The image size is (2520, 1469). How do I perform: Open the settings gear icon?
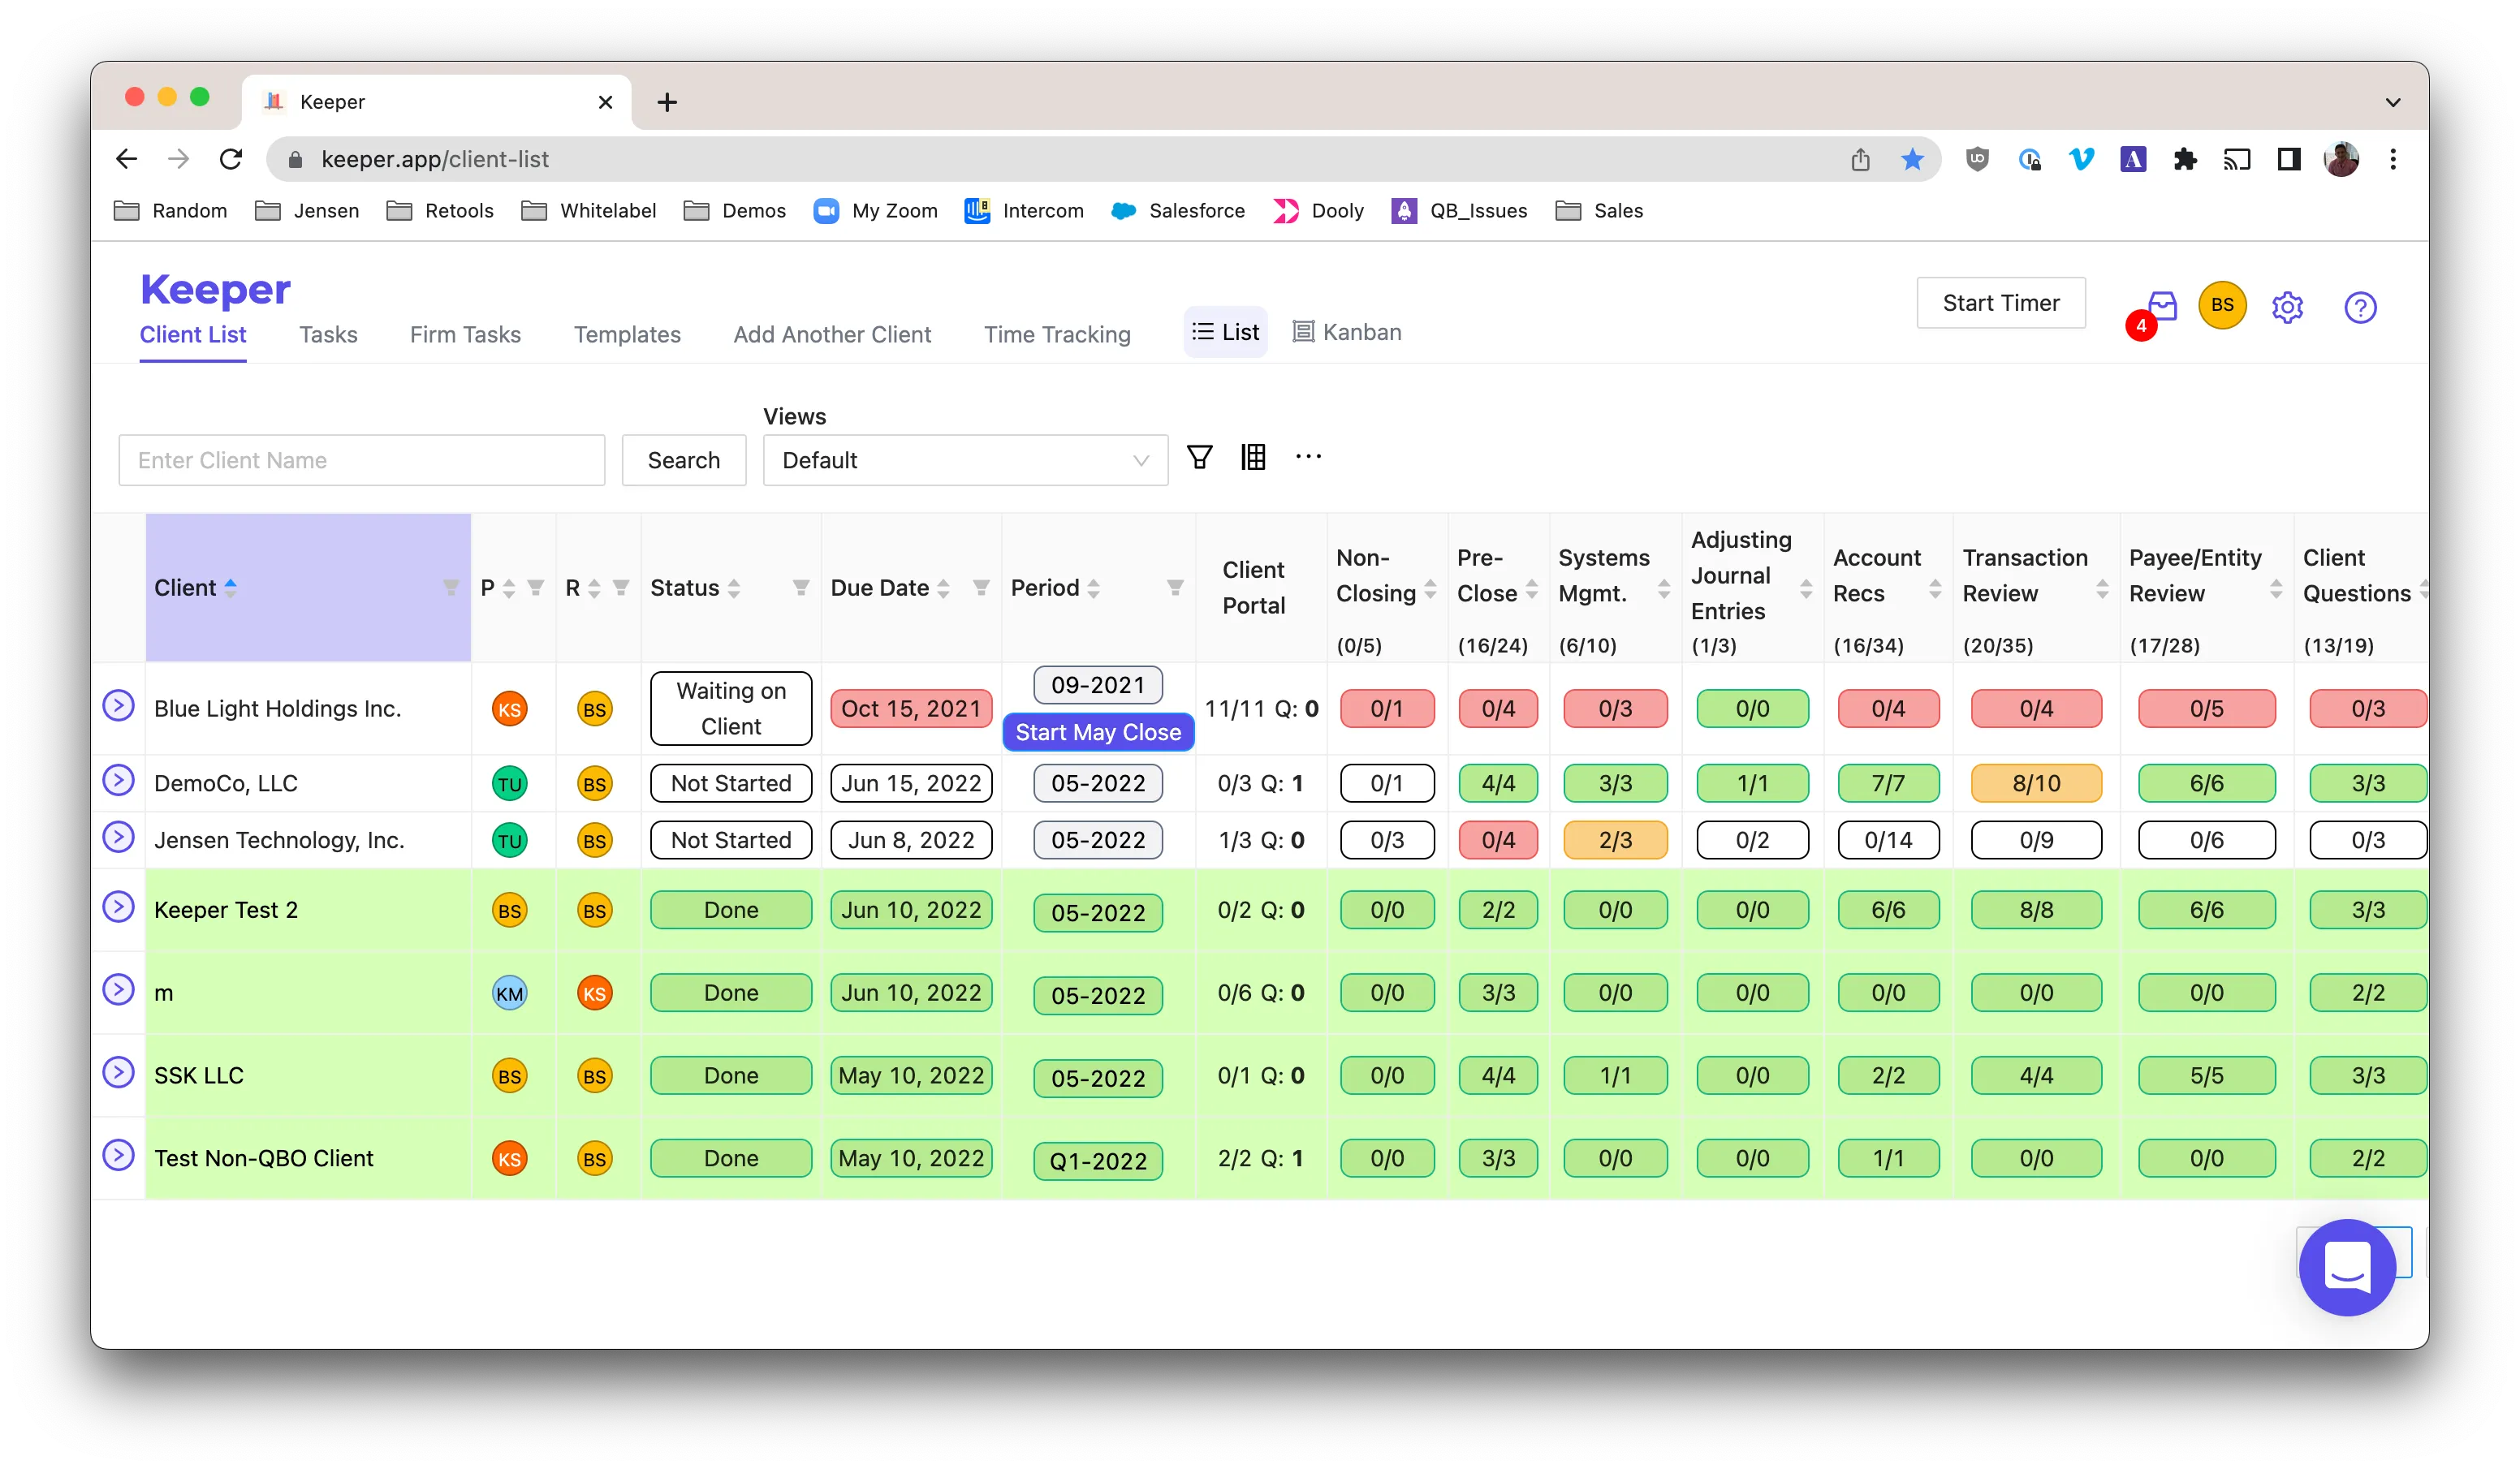[x=2287, y=308]
